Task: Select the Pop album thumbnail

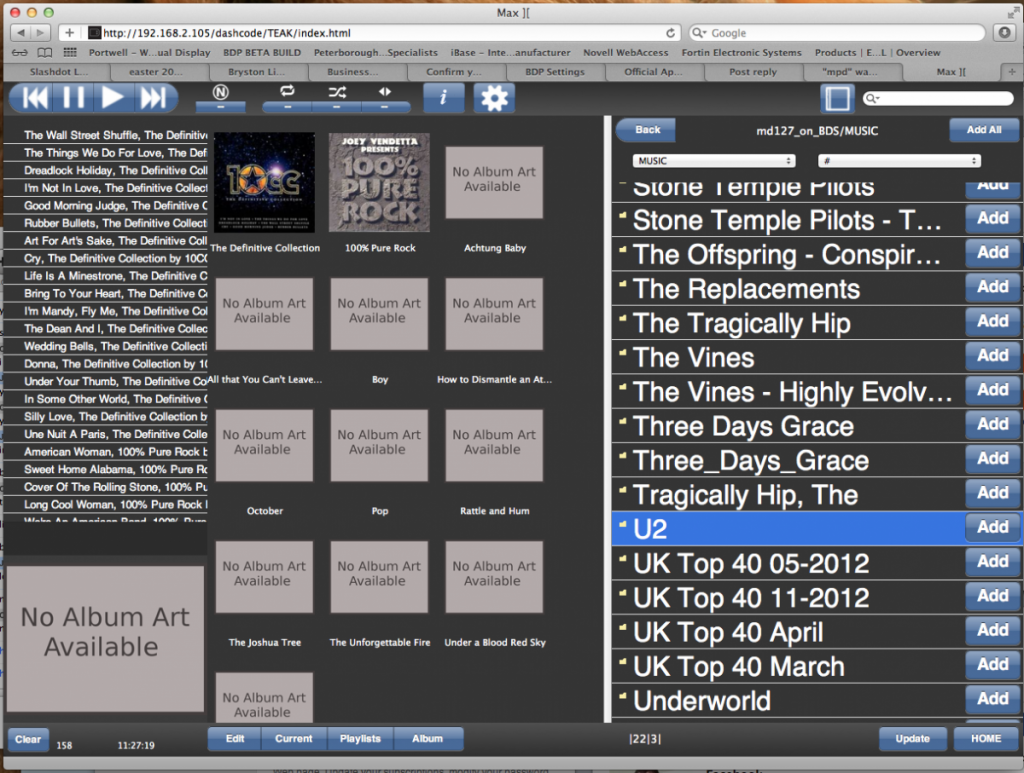Action: point(379,445)
